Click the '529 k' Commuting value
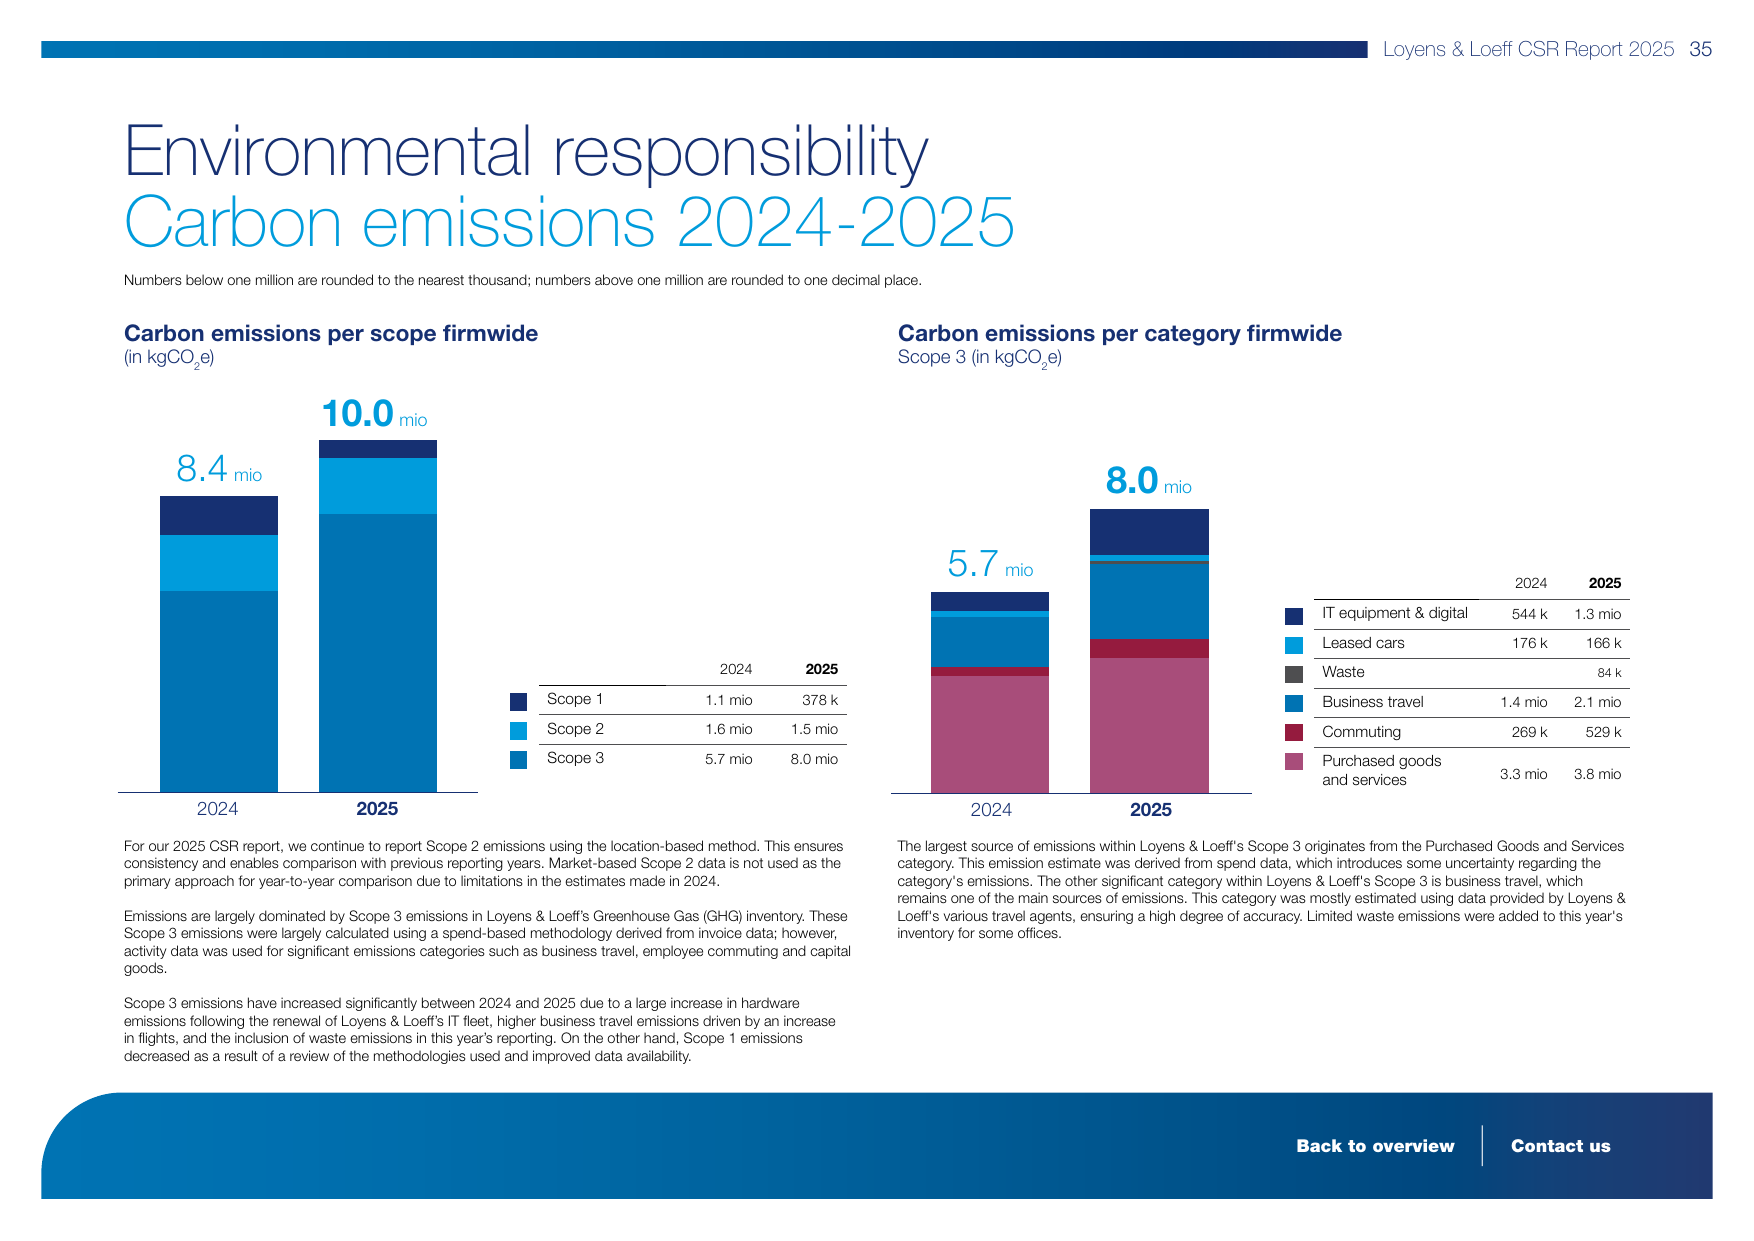 pos(1603,732)
